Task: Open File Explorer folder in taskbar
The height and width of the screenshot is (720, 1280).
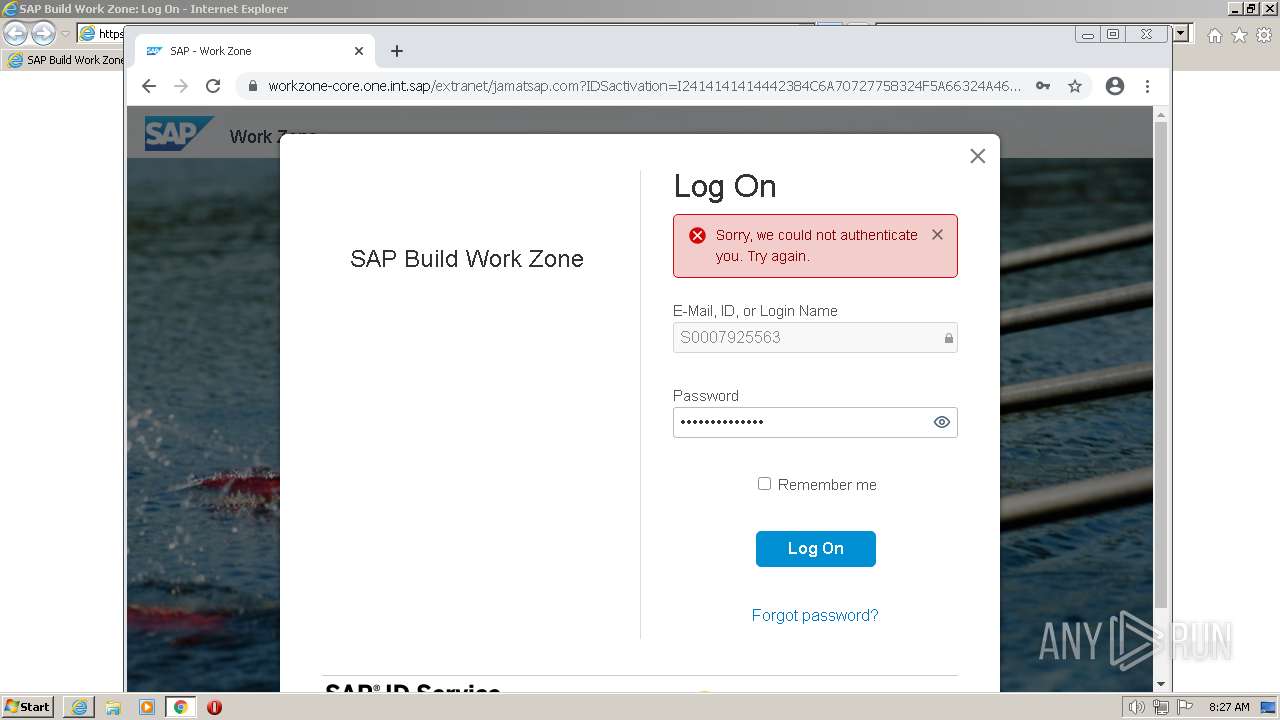Action: tap(113, 707)
